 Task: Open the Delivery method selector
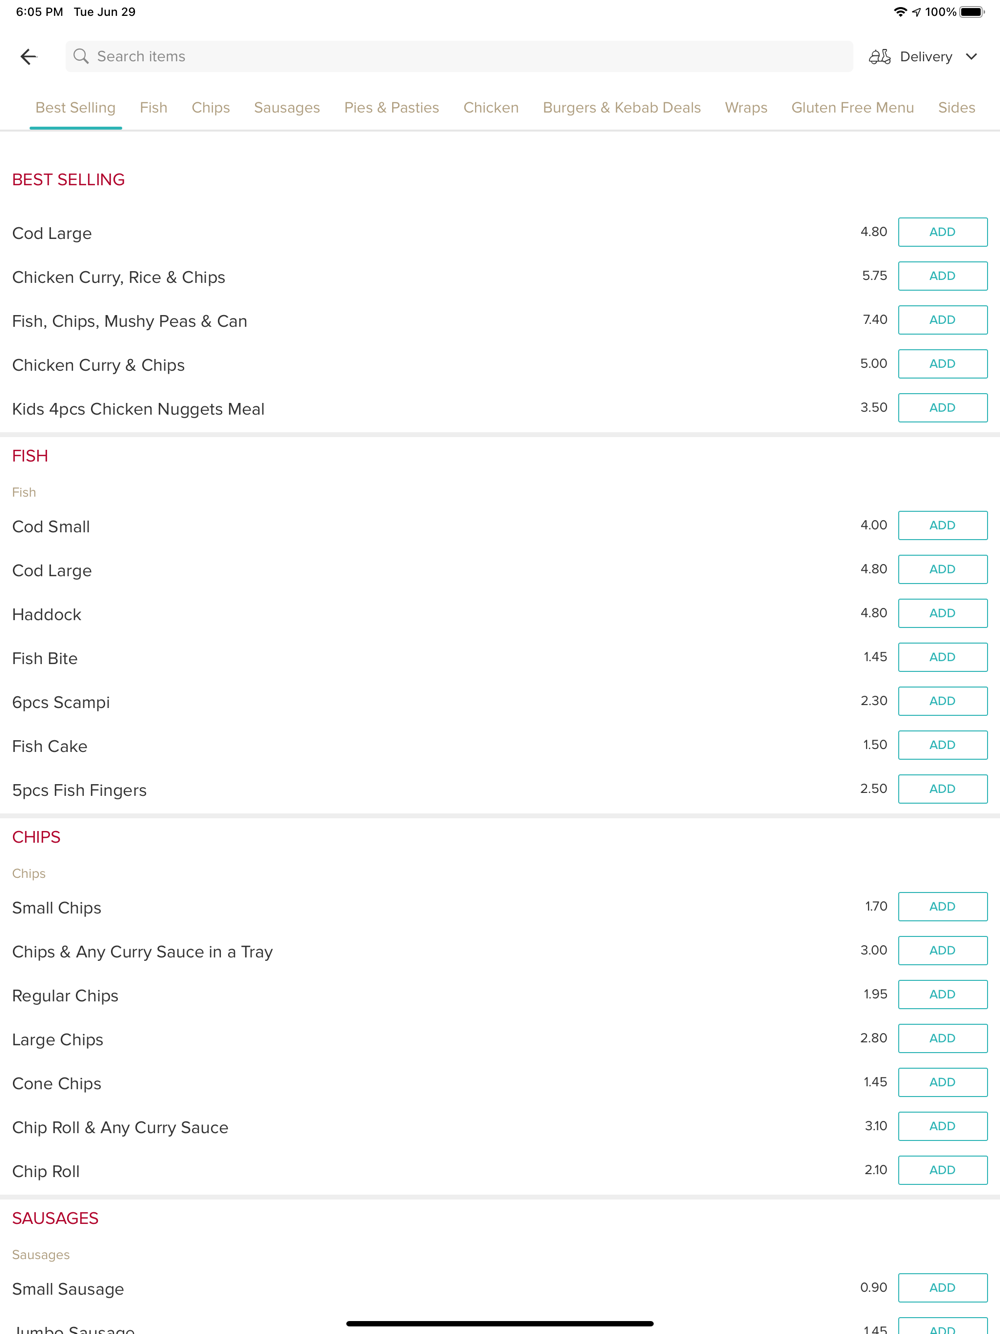(923, 57)
